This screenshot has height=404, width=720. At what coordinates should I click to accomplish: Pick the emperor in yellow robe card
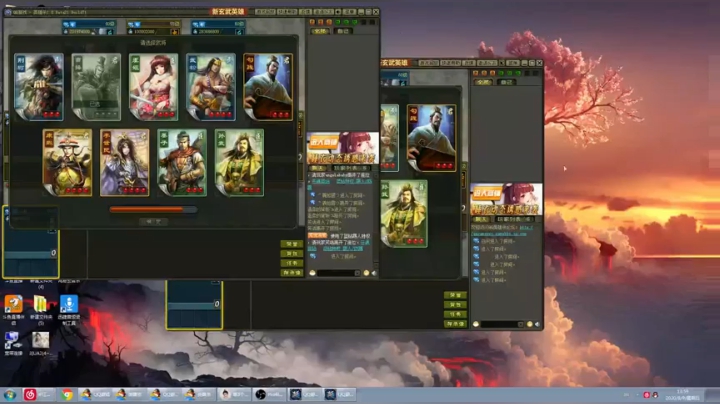[x=68, y=163]
